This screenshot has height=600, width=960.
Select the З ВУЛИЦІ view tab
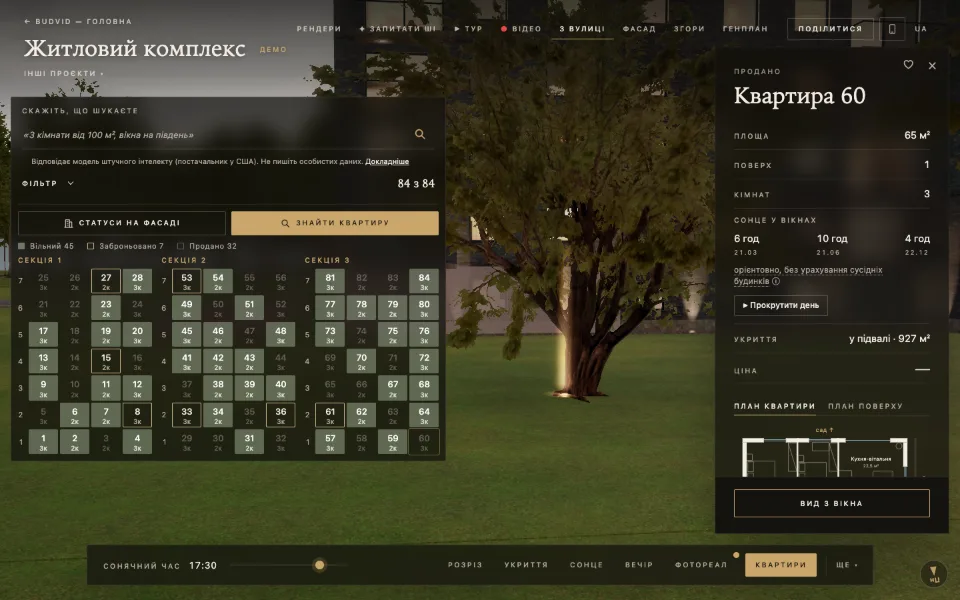point(582,29)
